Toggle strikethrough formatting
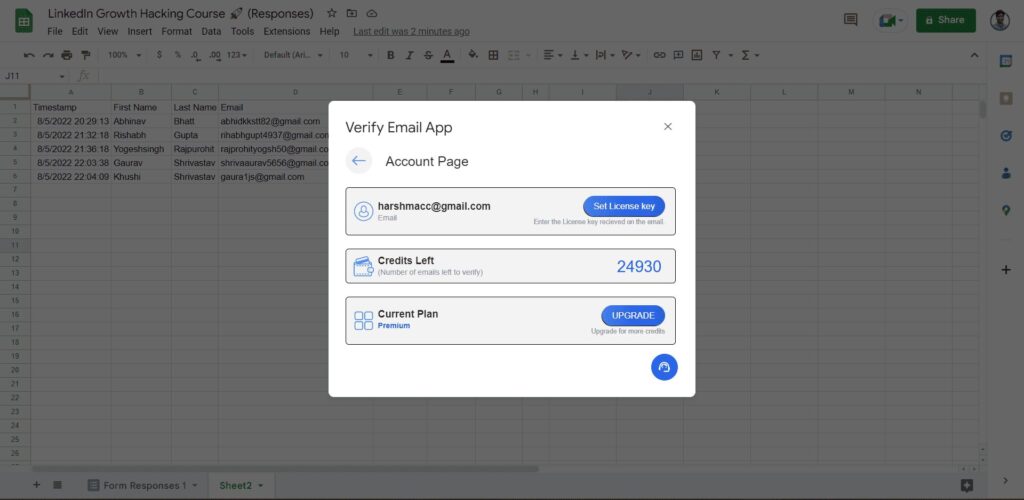This screenshot has height=500, width=1024. click(428, 55)
